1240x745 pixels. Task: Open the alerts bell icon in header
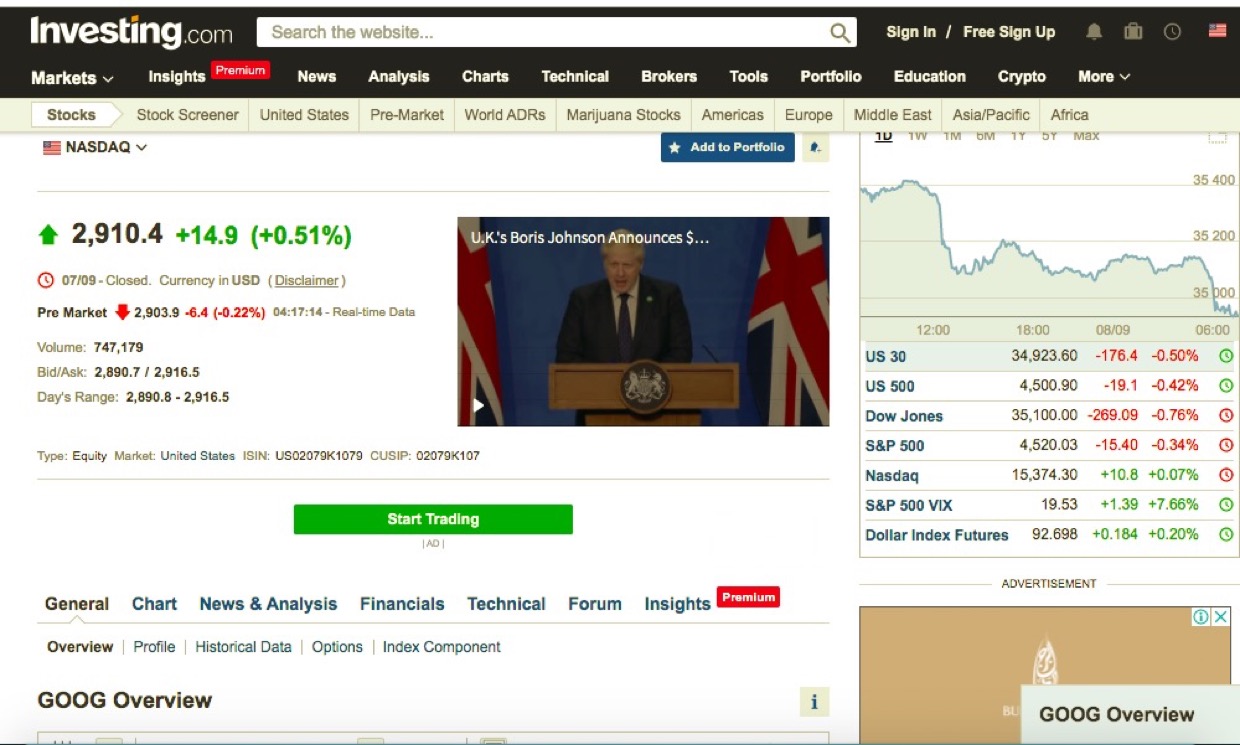(x=1094, y=32)
